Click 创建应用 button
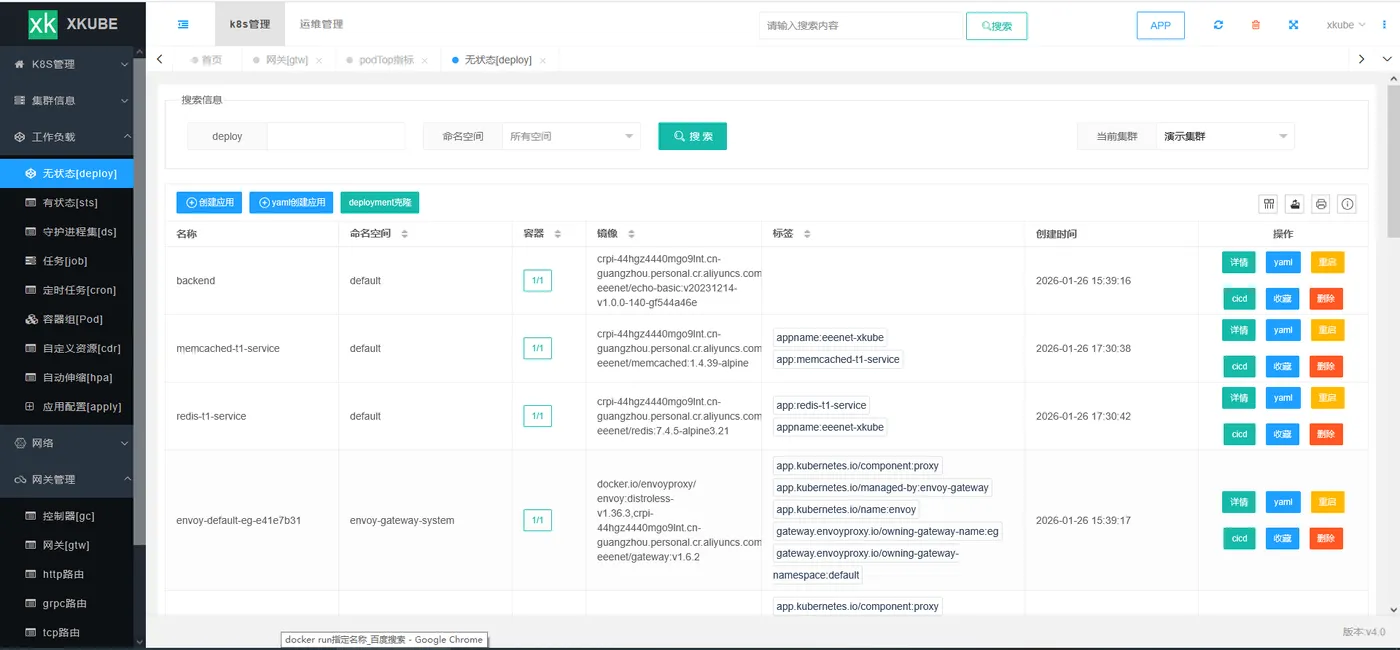This screenshot has width=1400, height=650. [x=209, y=202]
